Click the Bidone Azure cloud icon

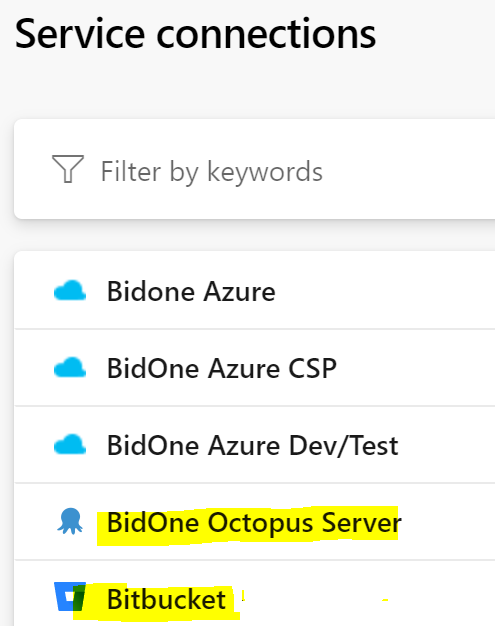click(70, 290)
